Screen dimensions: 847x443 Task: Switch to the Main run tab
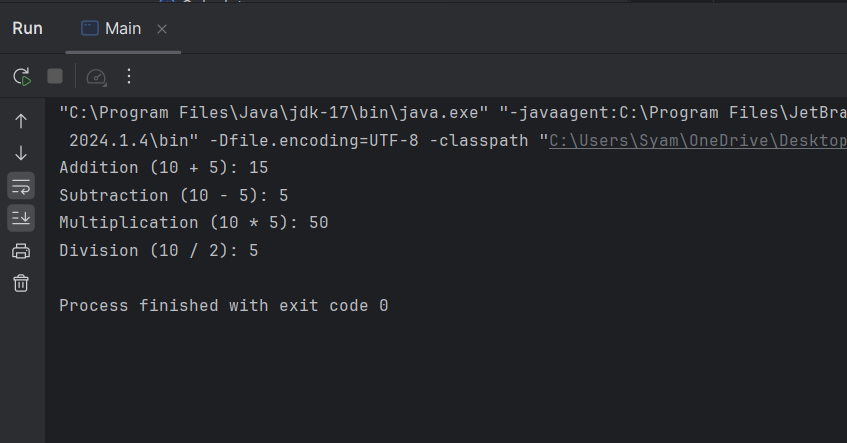(123, 29)
